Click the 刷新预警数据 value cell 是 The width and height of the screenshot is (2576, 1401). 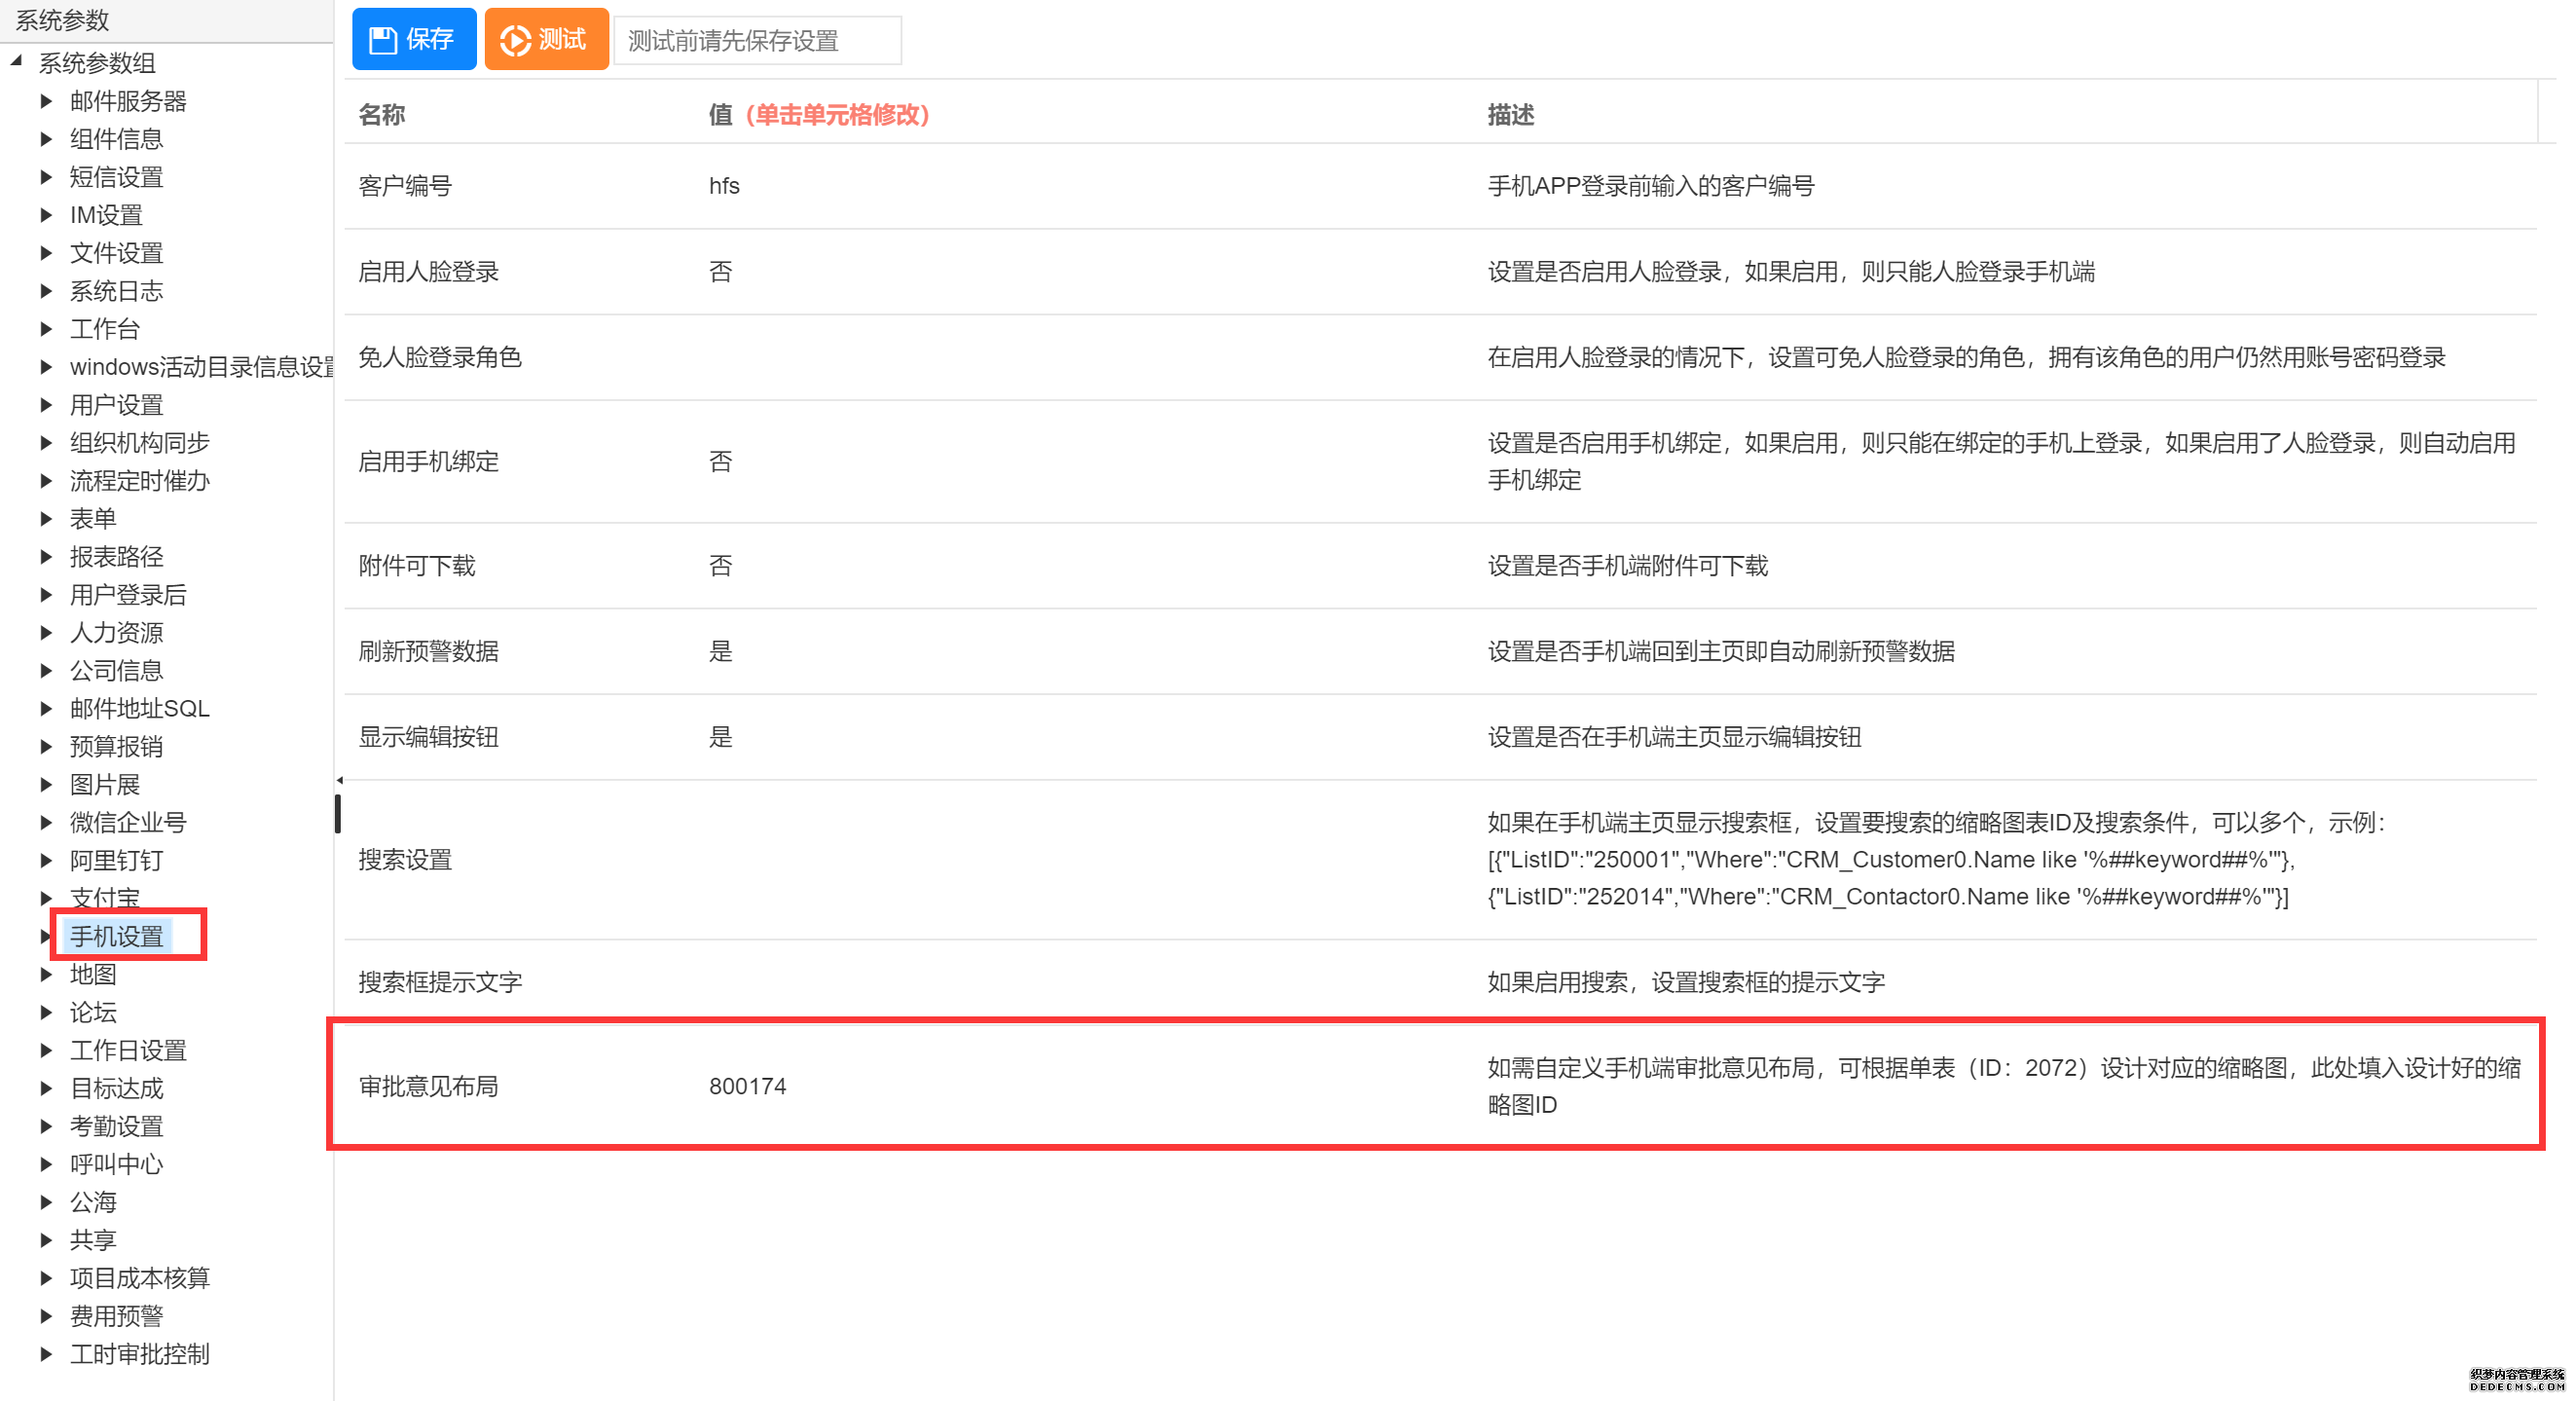pos(721,652)
